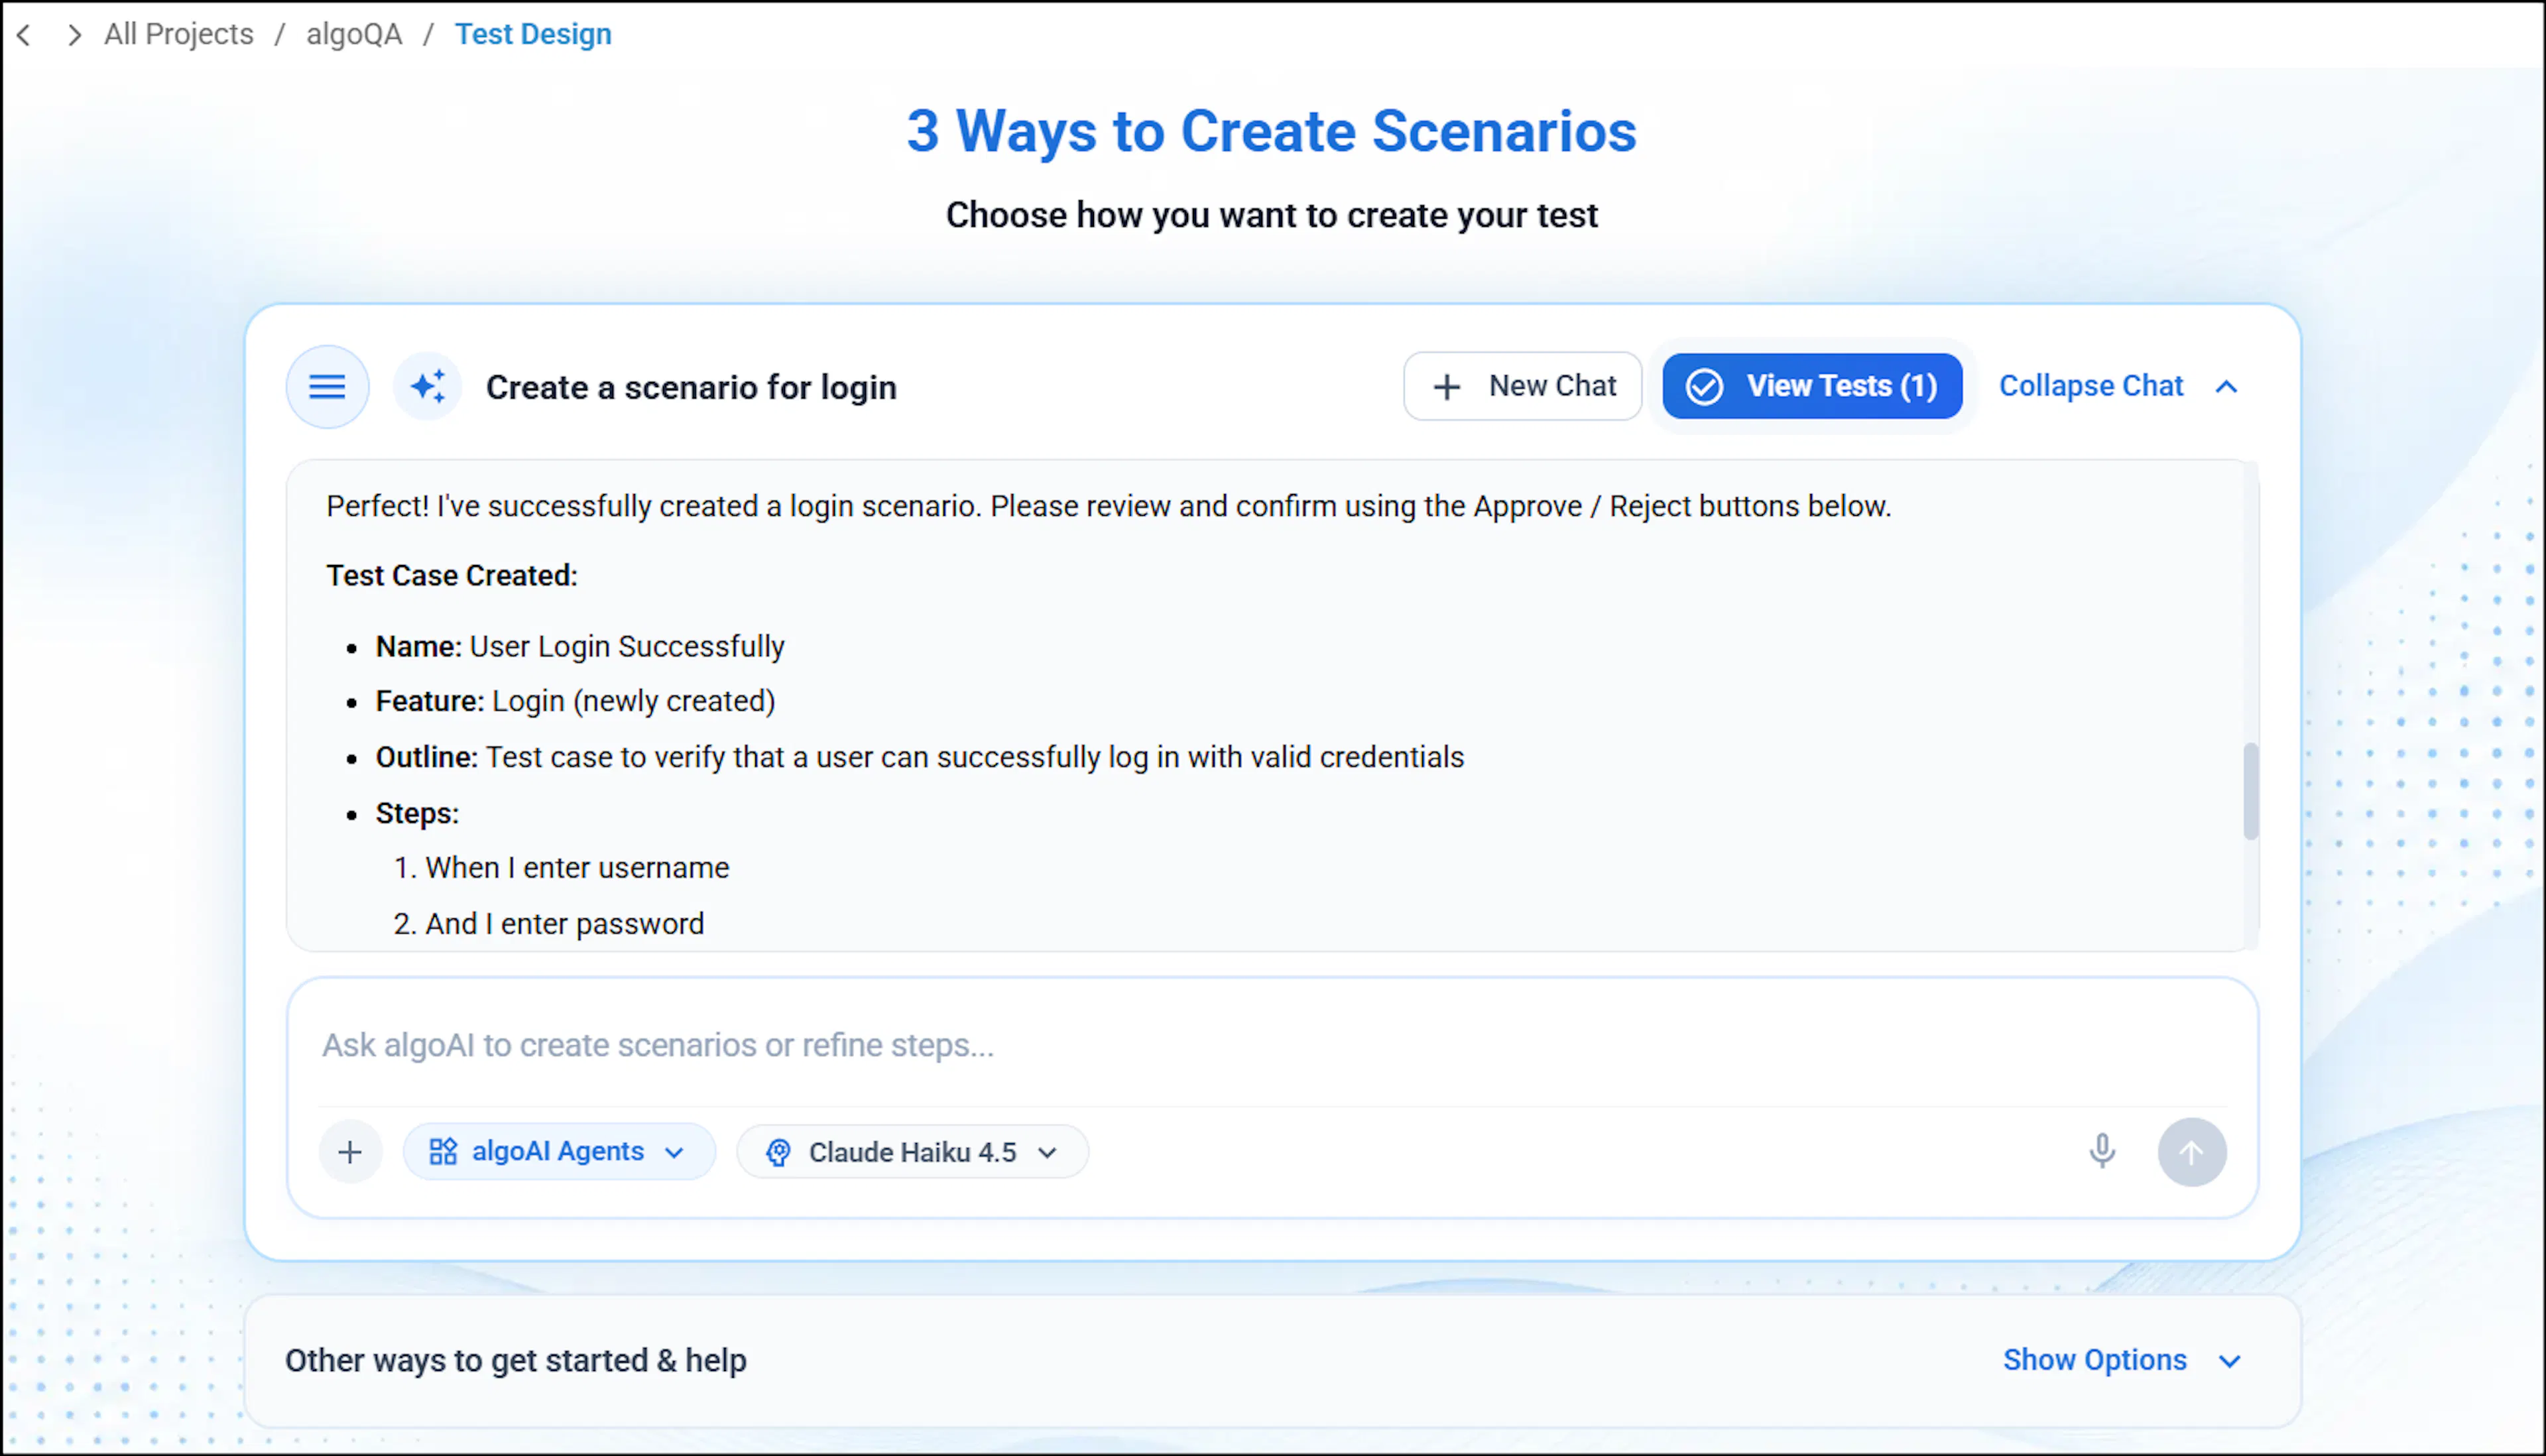Screen dimensions: 2546x1456
Task: Click 'Choose how you want to create your test' subtitle
Action: coord(1271,215)
